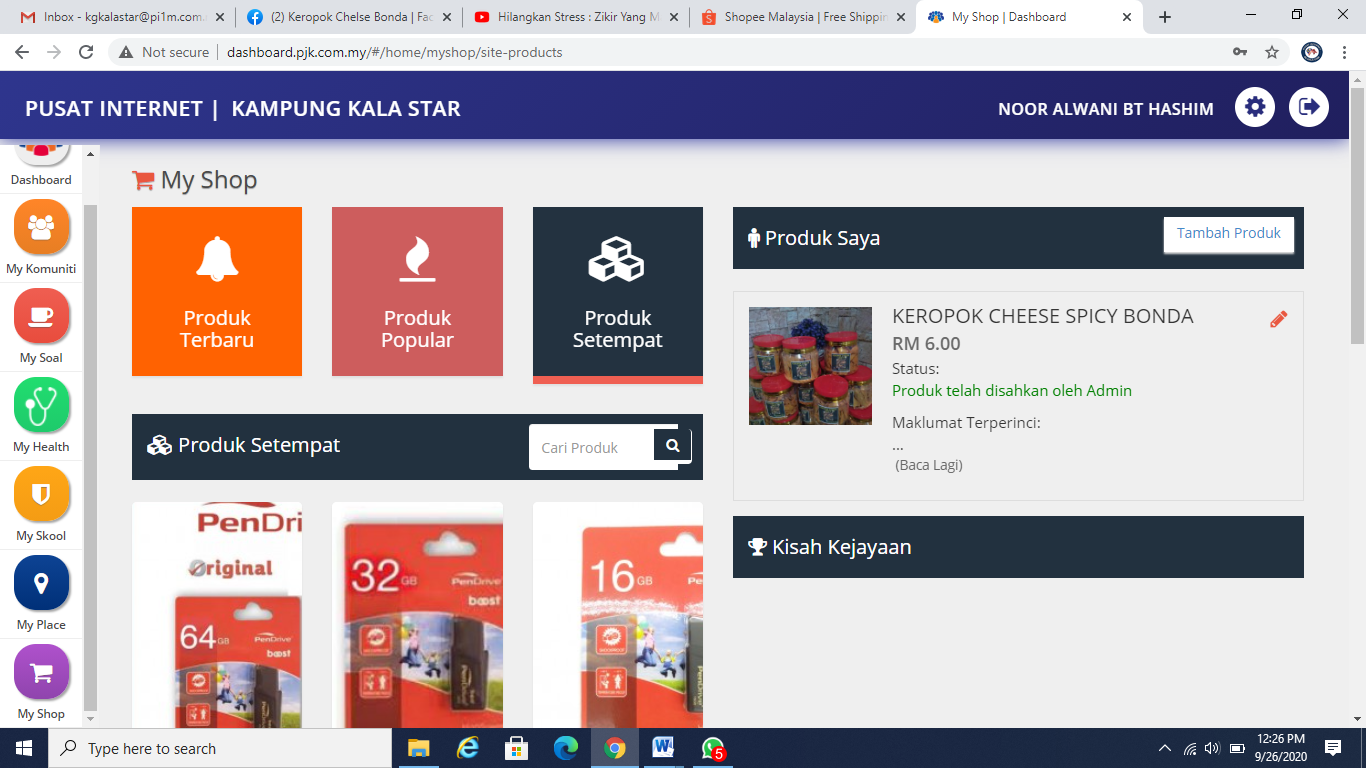Click the logout icon in header
Viewport: 1366px width, 768px height.
point(1308,107)
